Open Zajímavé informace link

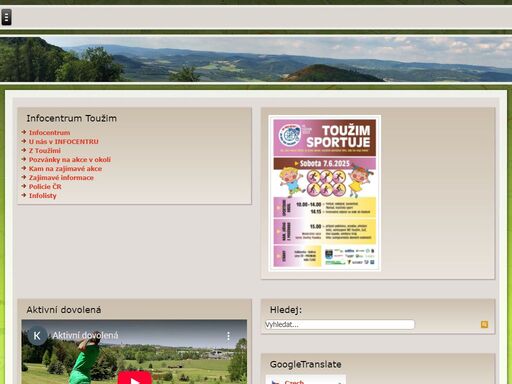pos(61,178)
